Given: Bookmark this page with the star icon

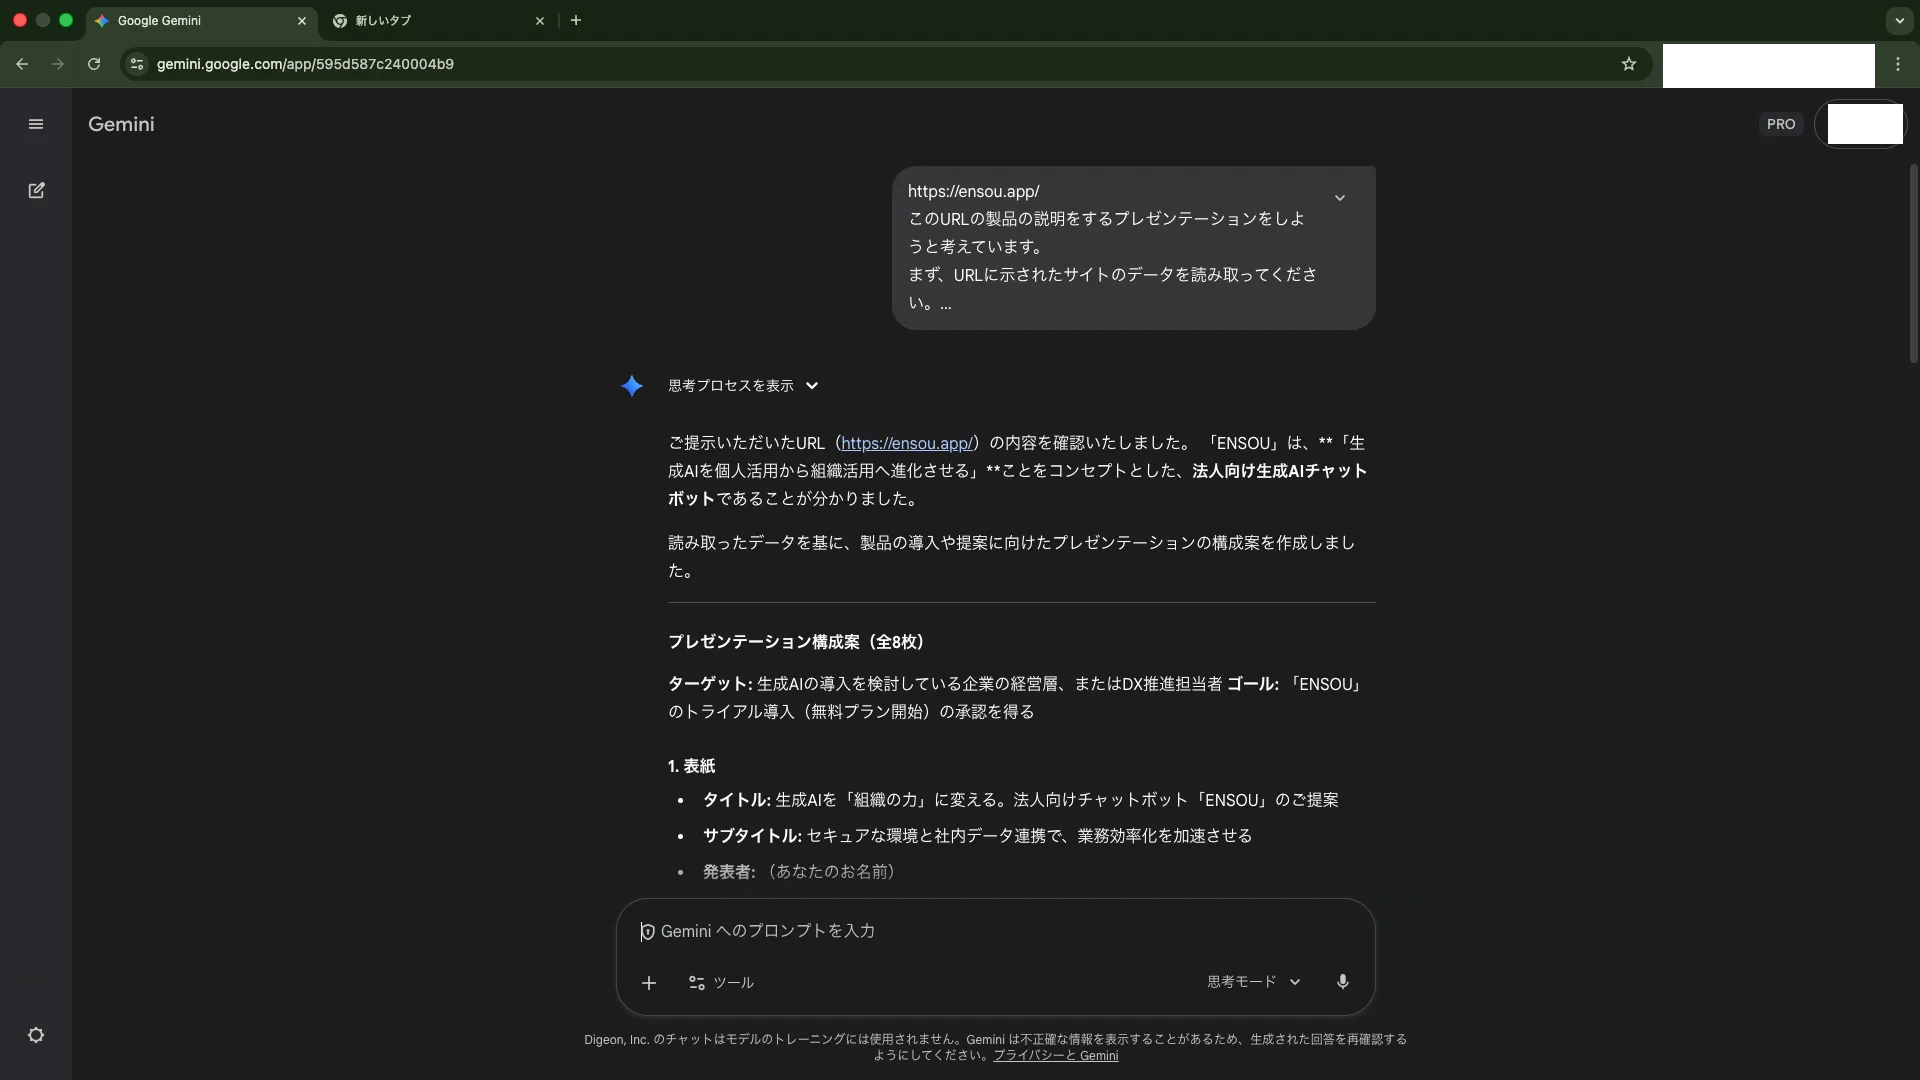Looking at the screenshot, I should [x=1629, y=63].
